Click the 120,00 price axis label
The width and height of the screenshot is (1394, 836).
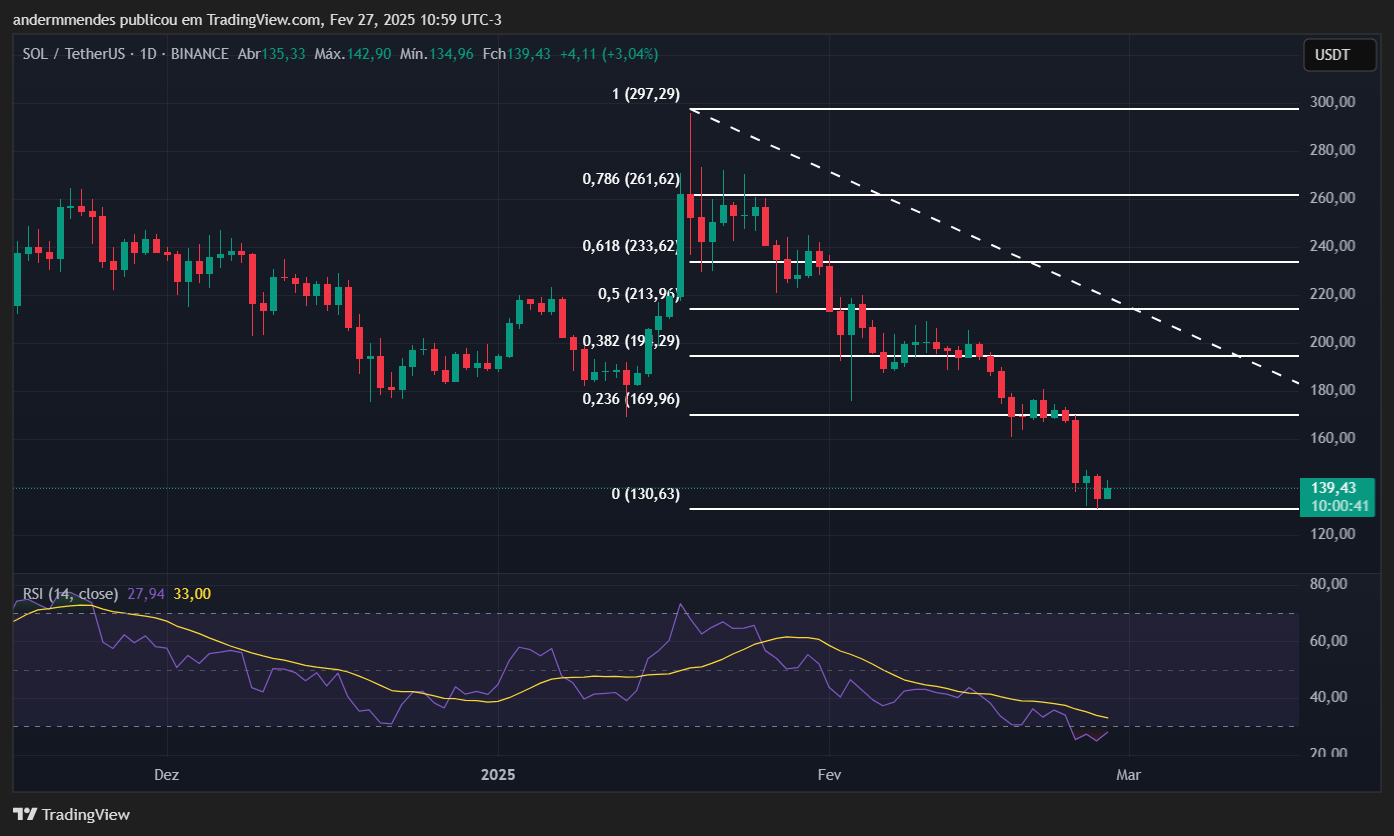(1332, 534)
